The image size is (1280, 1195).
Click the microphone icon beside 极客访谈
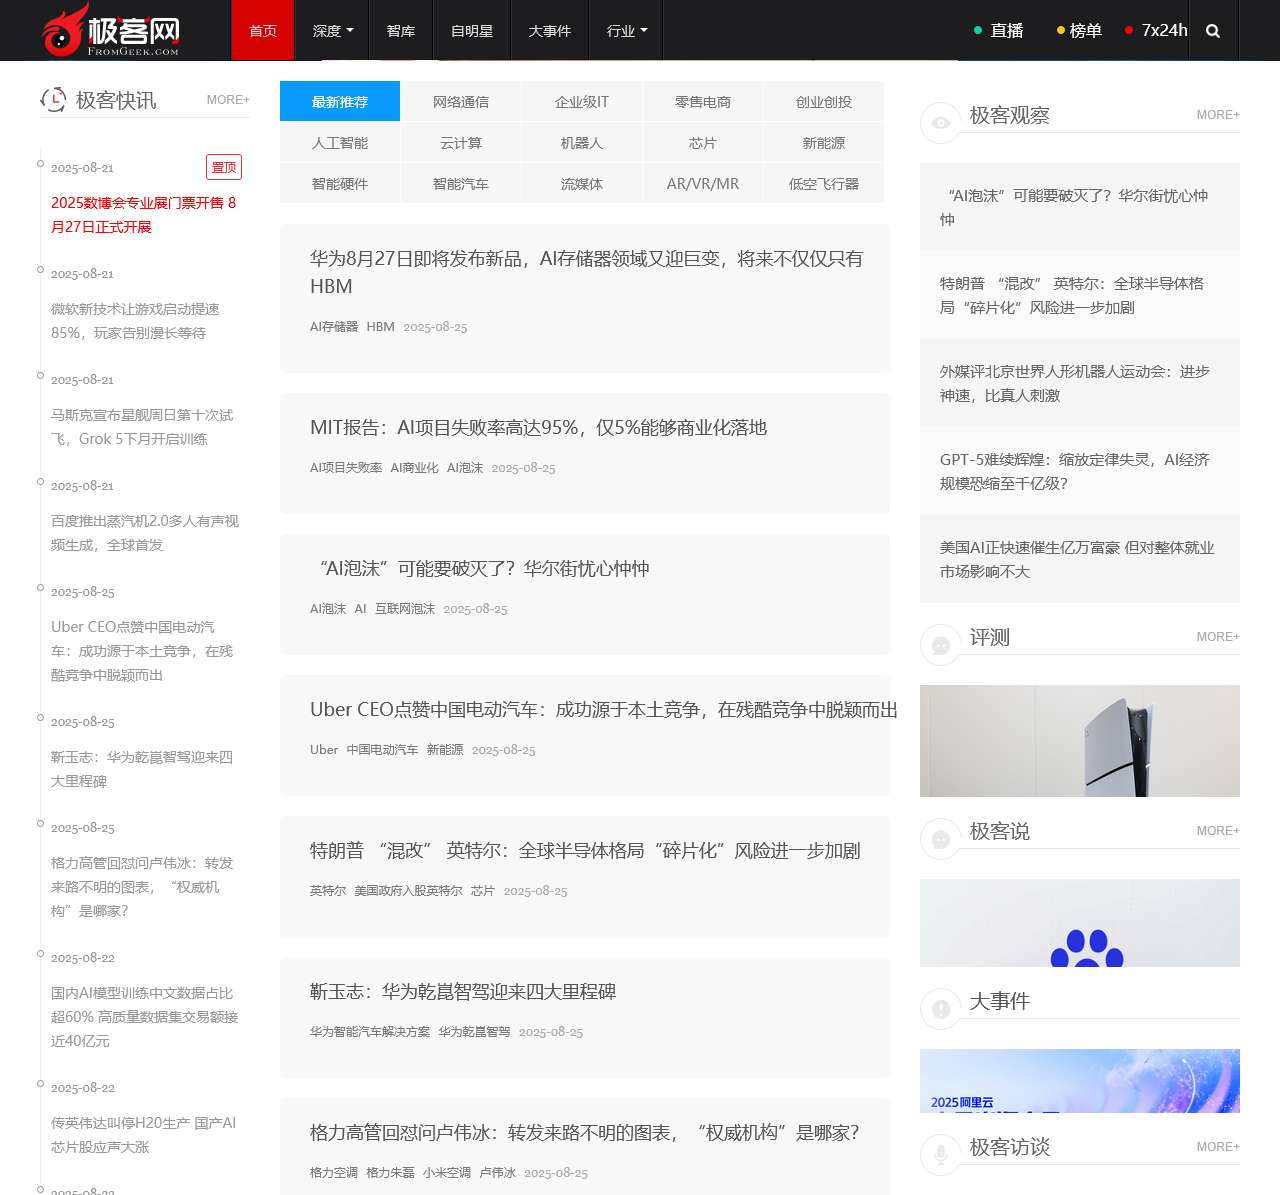click(940, 1155)
